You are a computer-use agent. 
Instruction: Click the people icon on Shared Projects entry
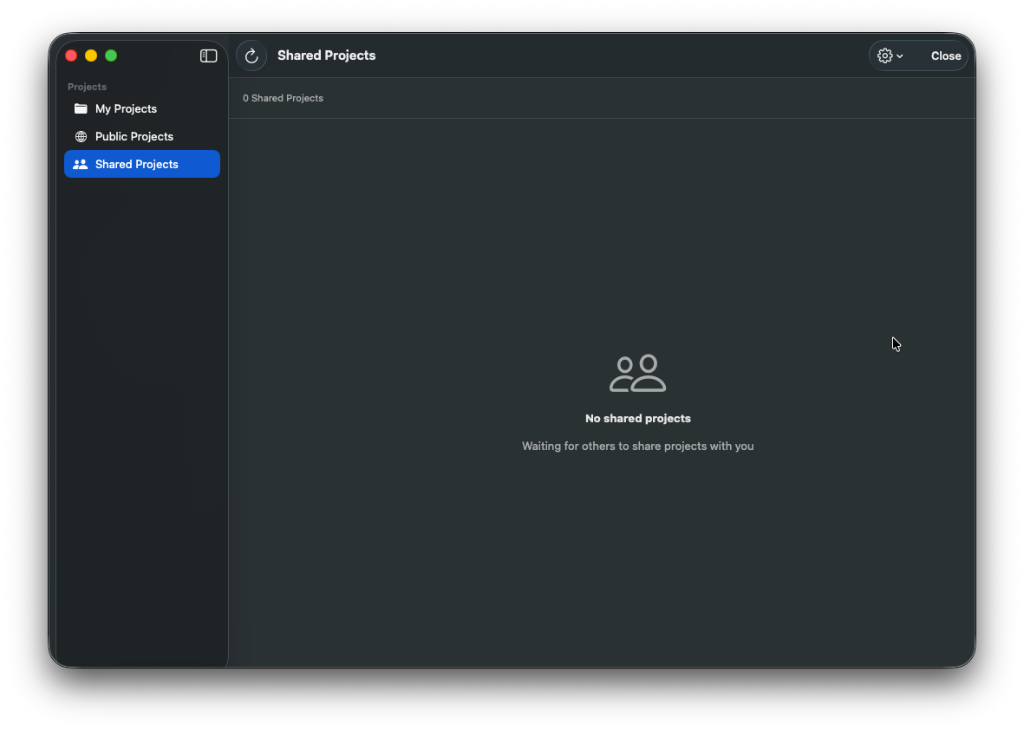point(81,164)
